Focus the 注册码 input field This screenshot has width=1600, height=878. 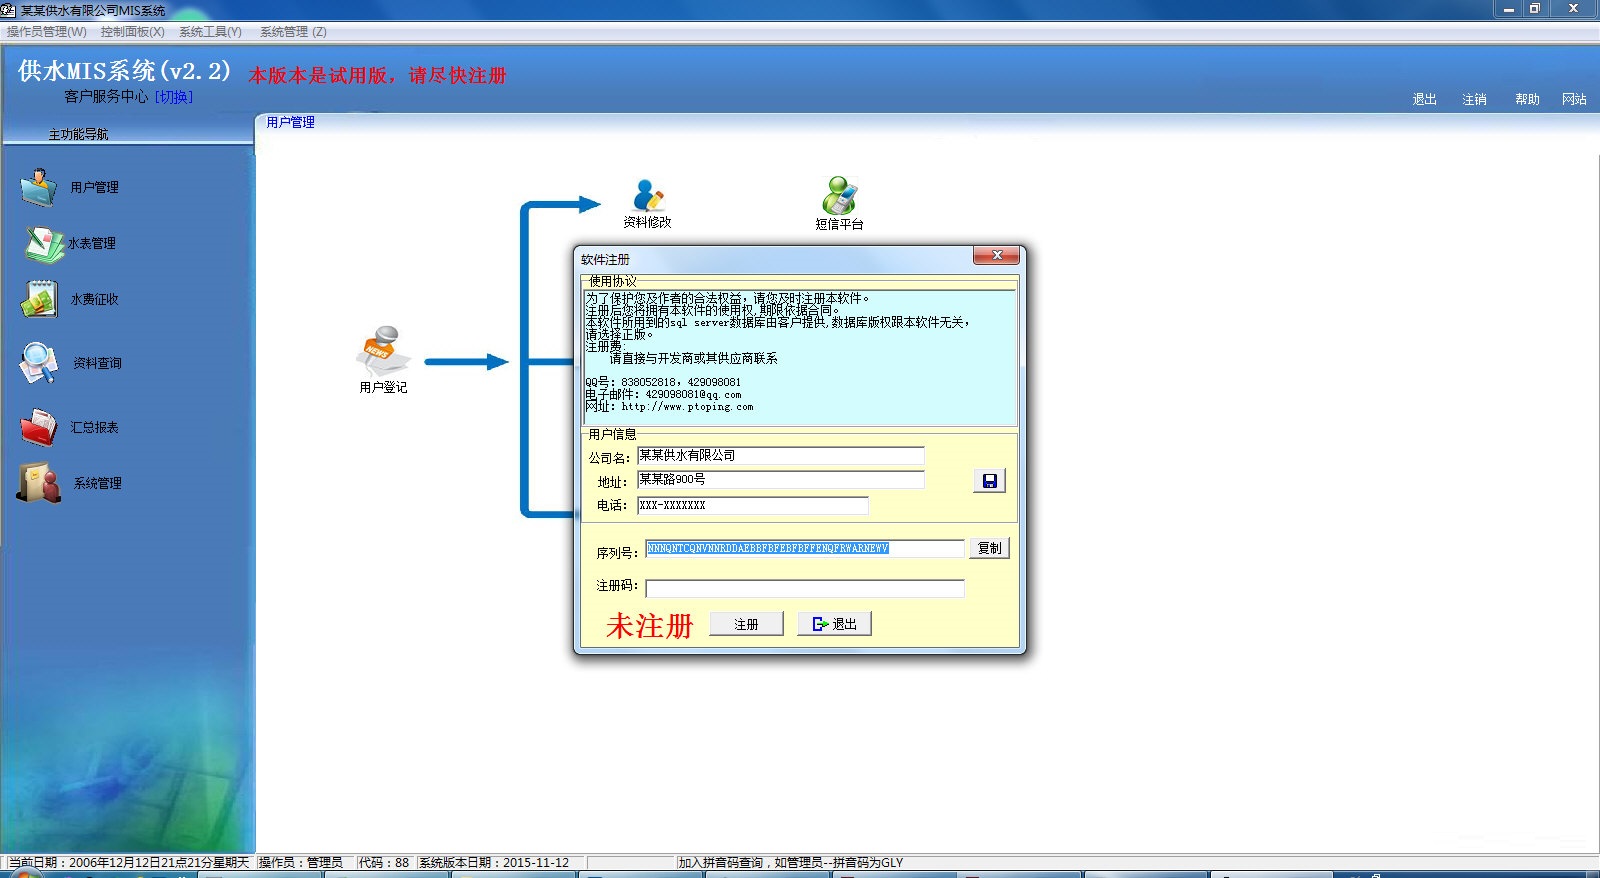804,588
